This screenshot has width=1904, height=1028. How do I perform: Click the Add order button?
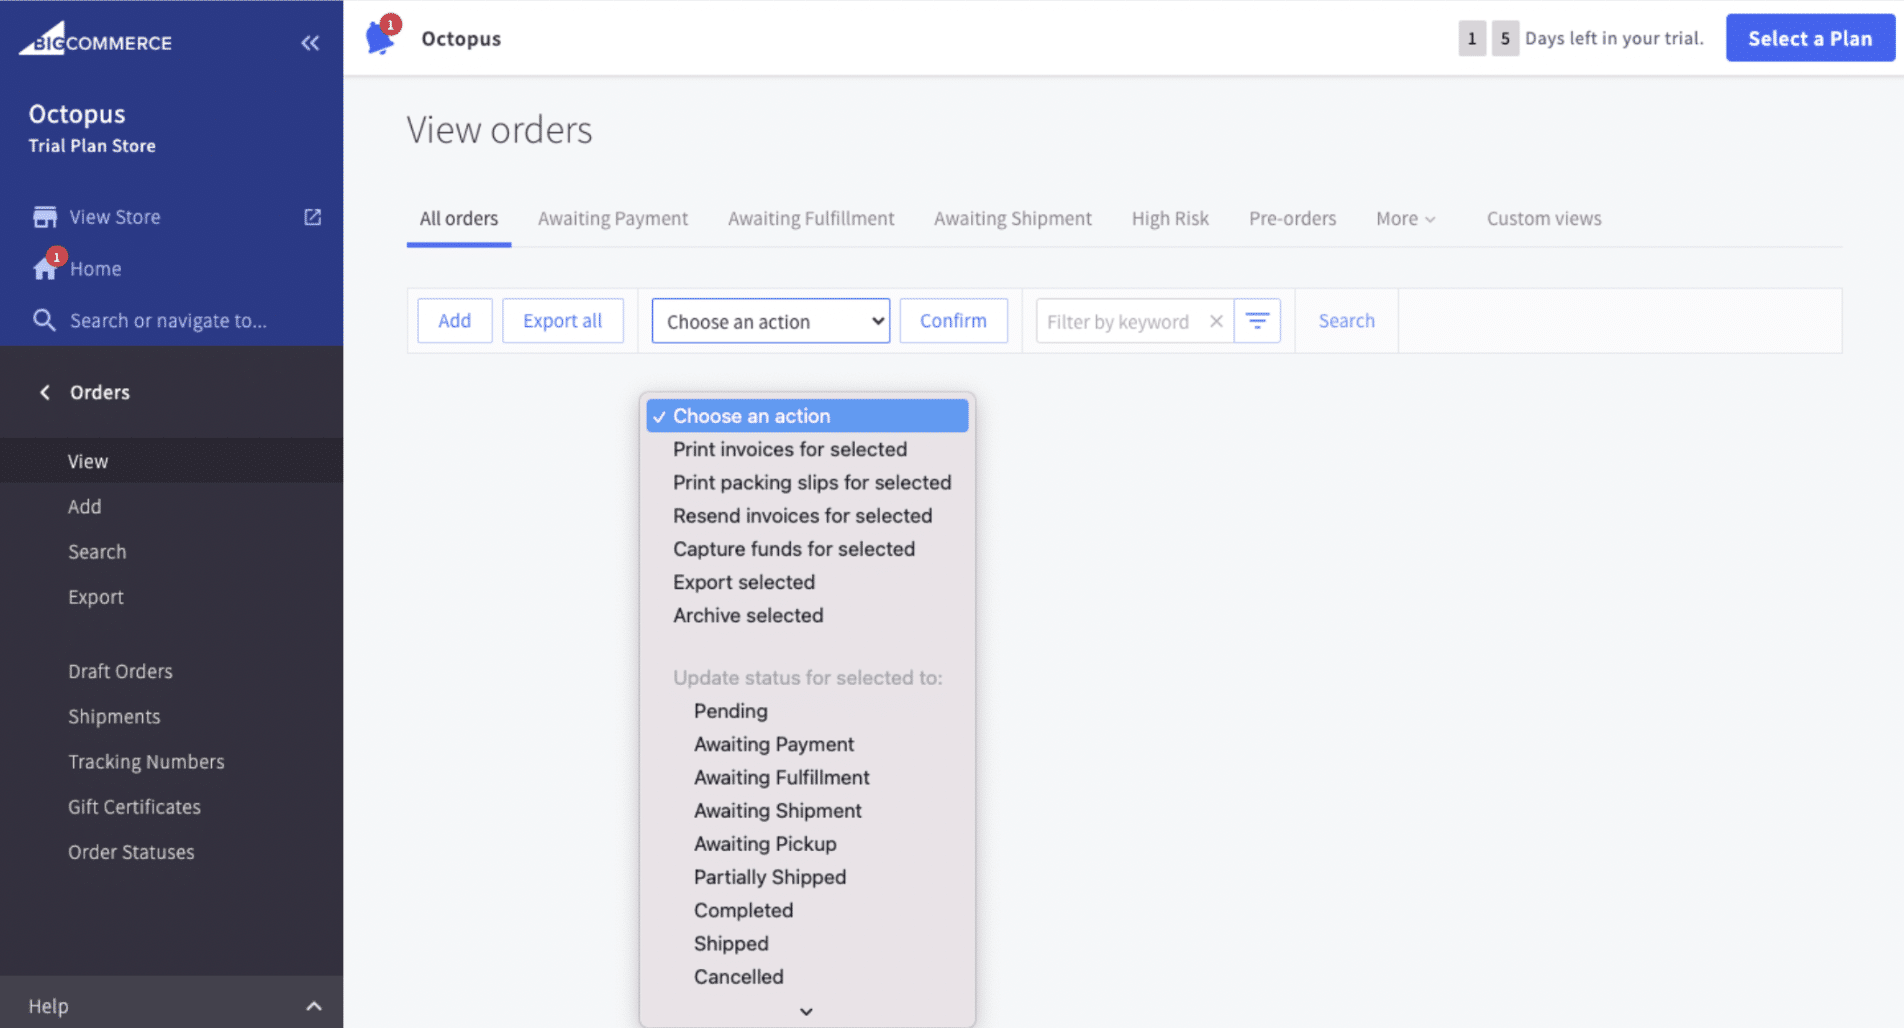tap(455, 321)
